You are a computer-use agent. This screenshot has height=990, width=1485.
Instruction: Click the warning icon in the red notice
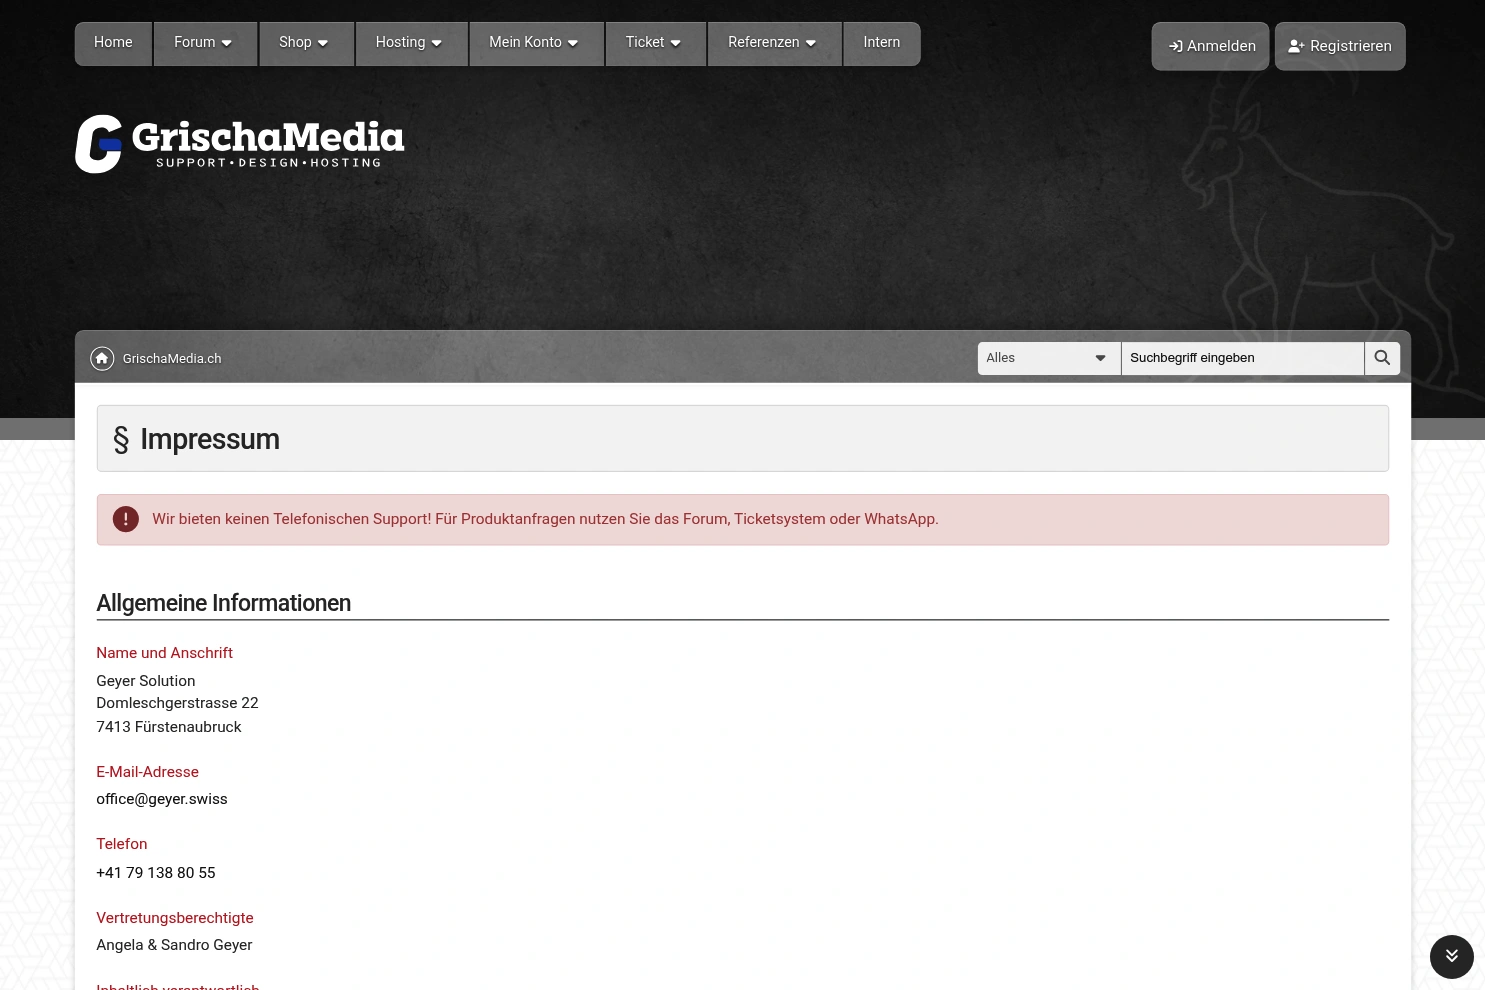click(125, 519)
